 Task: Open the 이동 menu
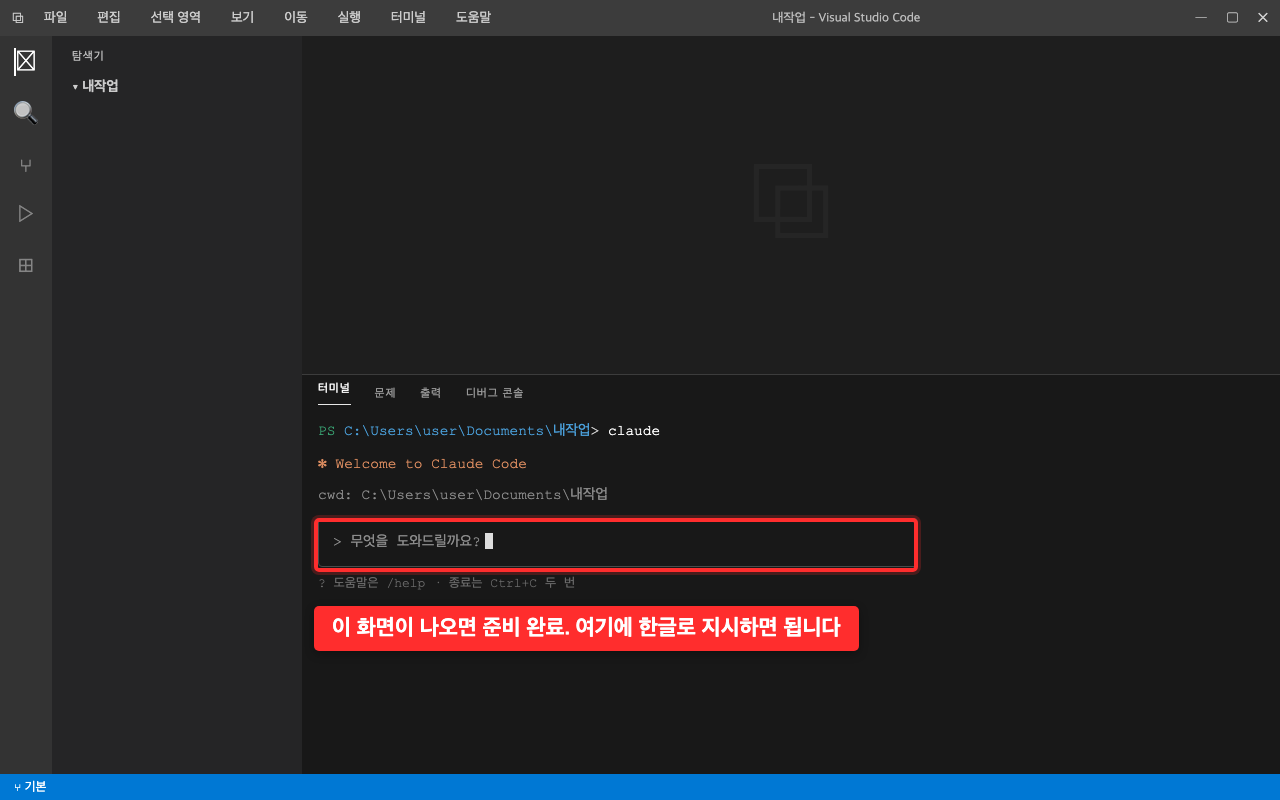pyautogui.click(x=295, y=17)
